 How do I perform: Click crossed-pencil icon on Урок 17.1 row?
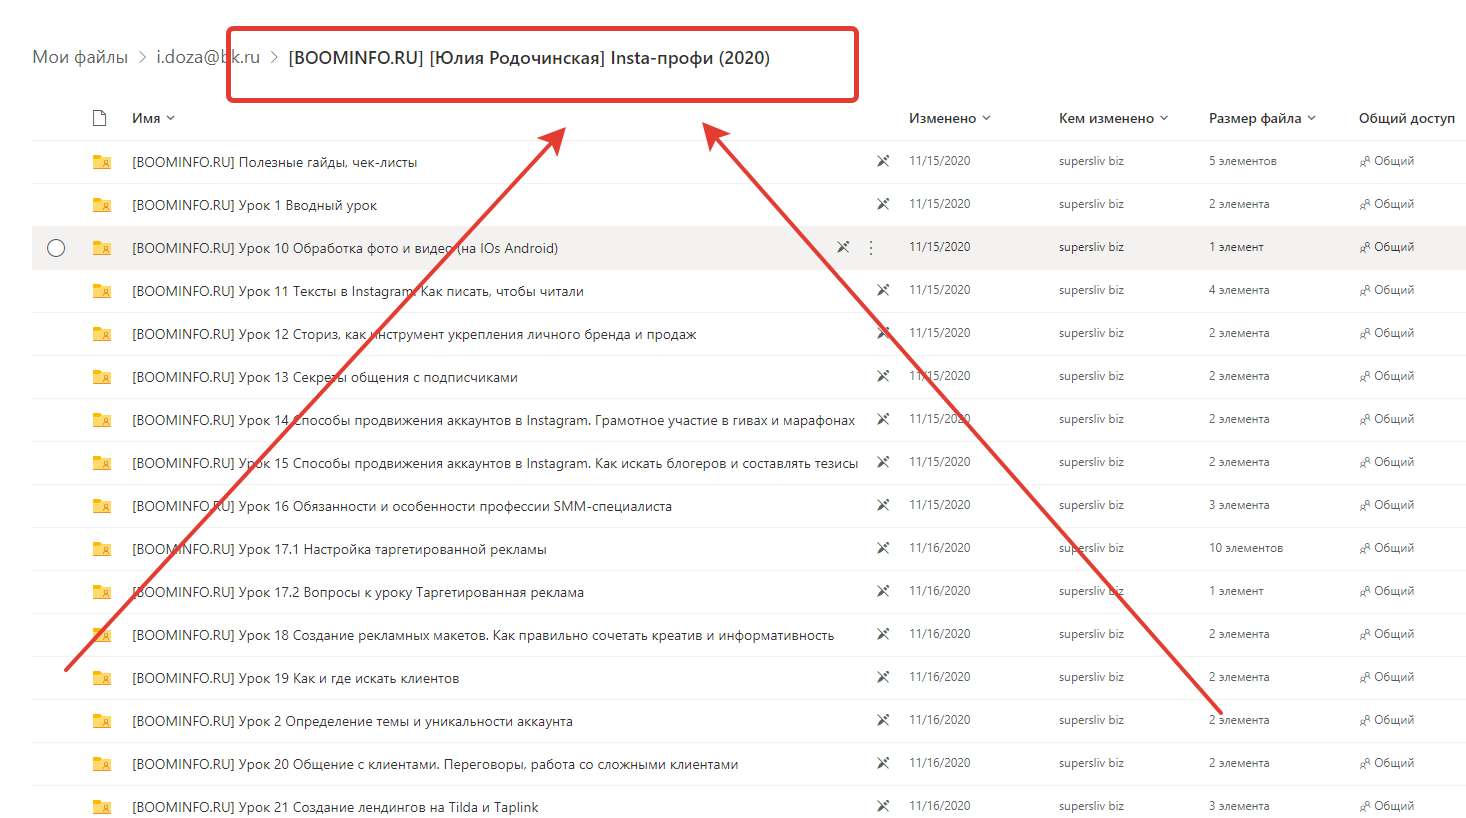[x=883, y=548]
